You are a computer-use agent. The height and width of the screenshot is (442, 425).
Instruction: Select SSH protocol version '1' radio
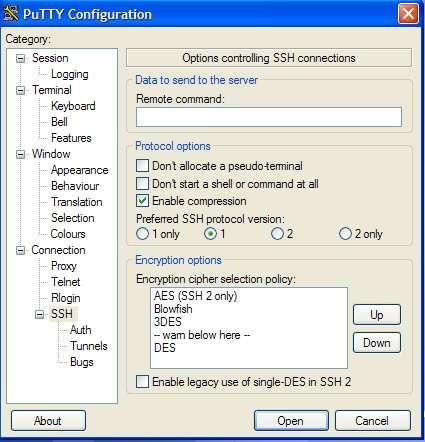pyautogui.click(x=210, y=234)
